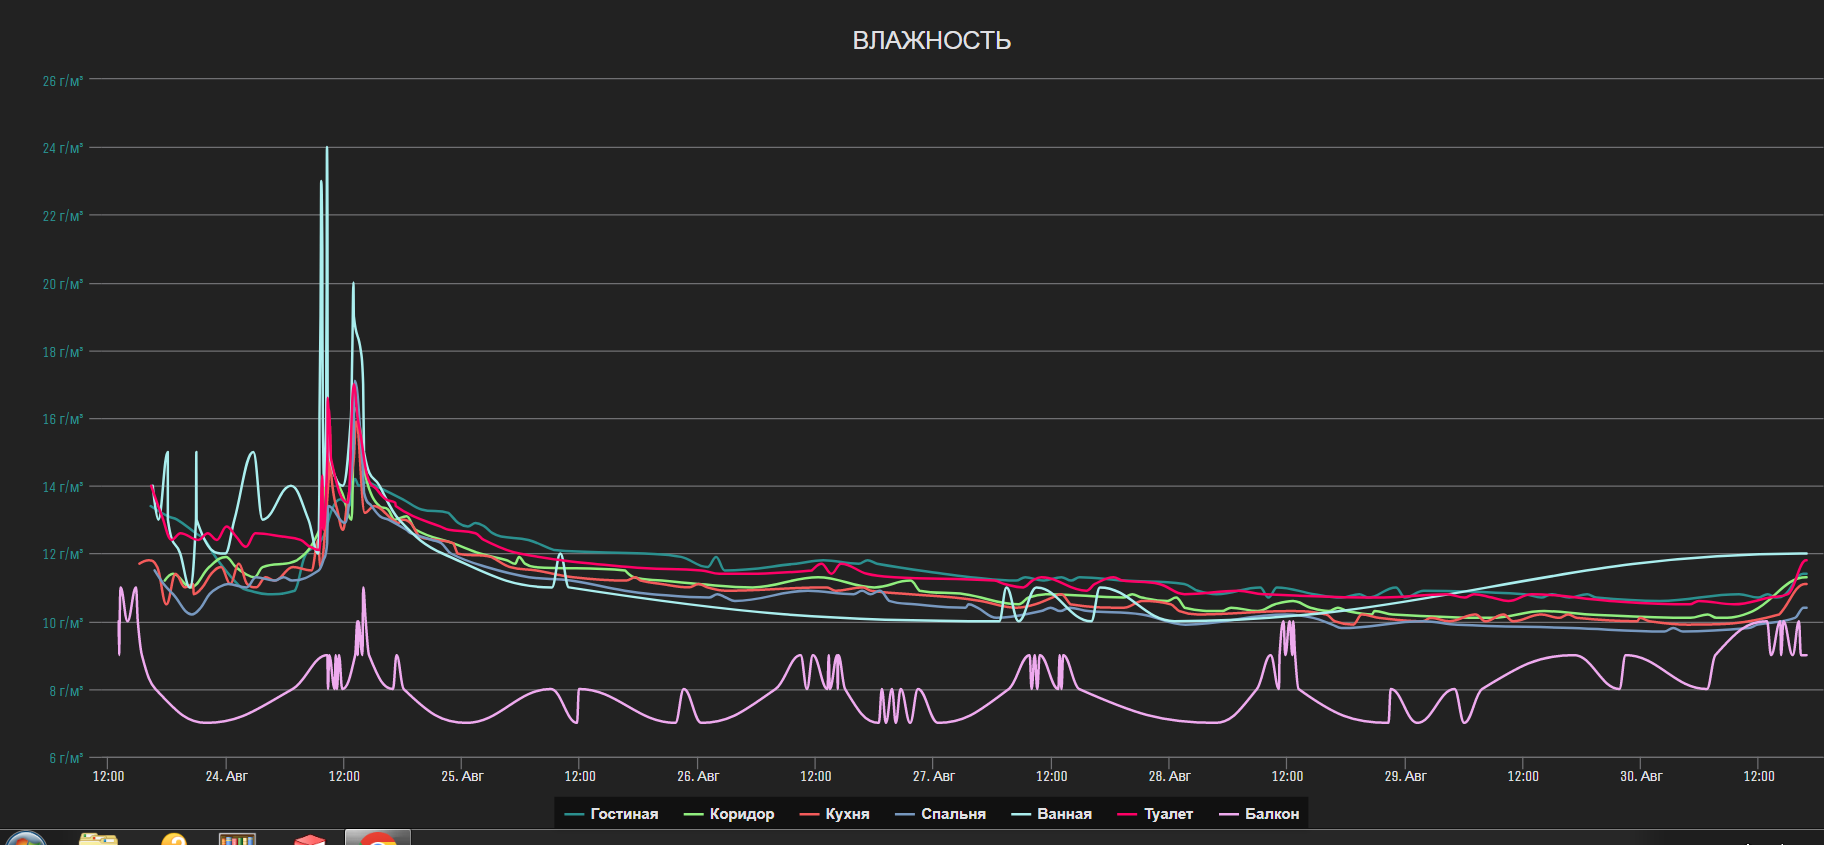The height and width of the screenshot is (845, 1824).
Task: Disable the Туалет series in the legend
Action: [x=1155, y=814]
